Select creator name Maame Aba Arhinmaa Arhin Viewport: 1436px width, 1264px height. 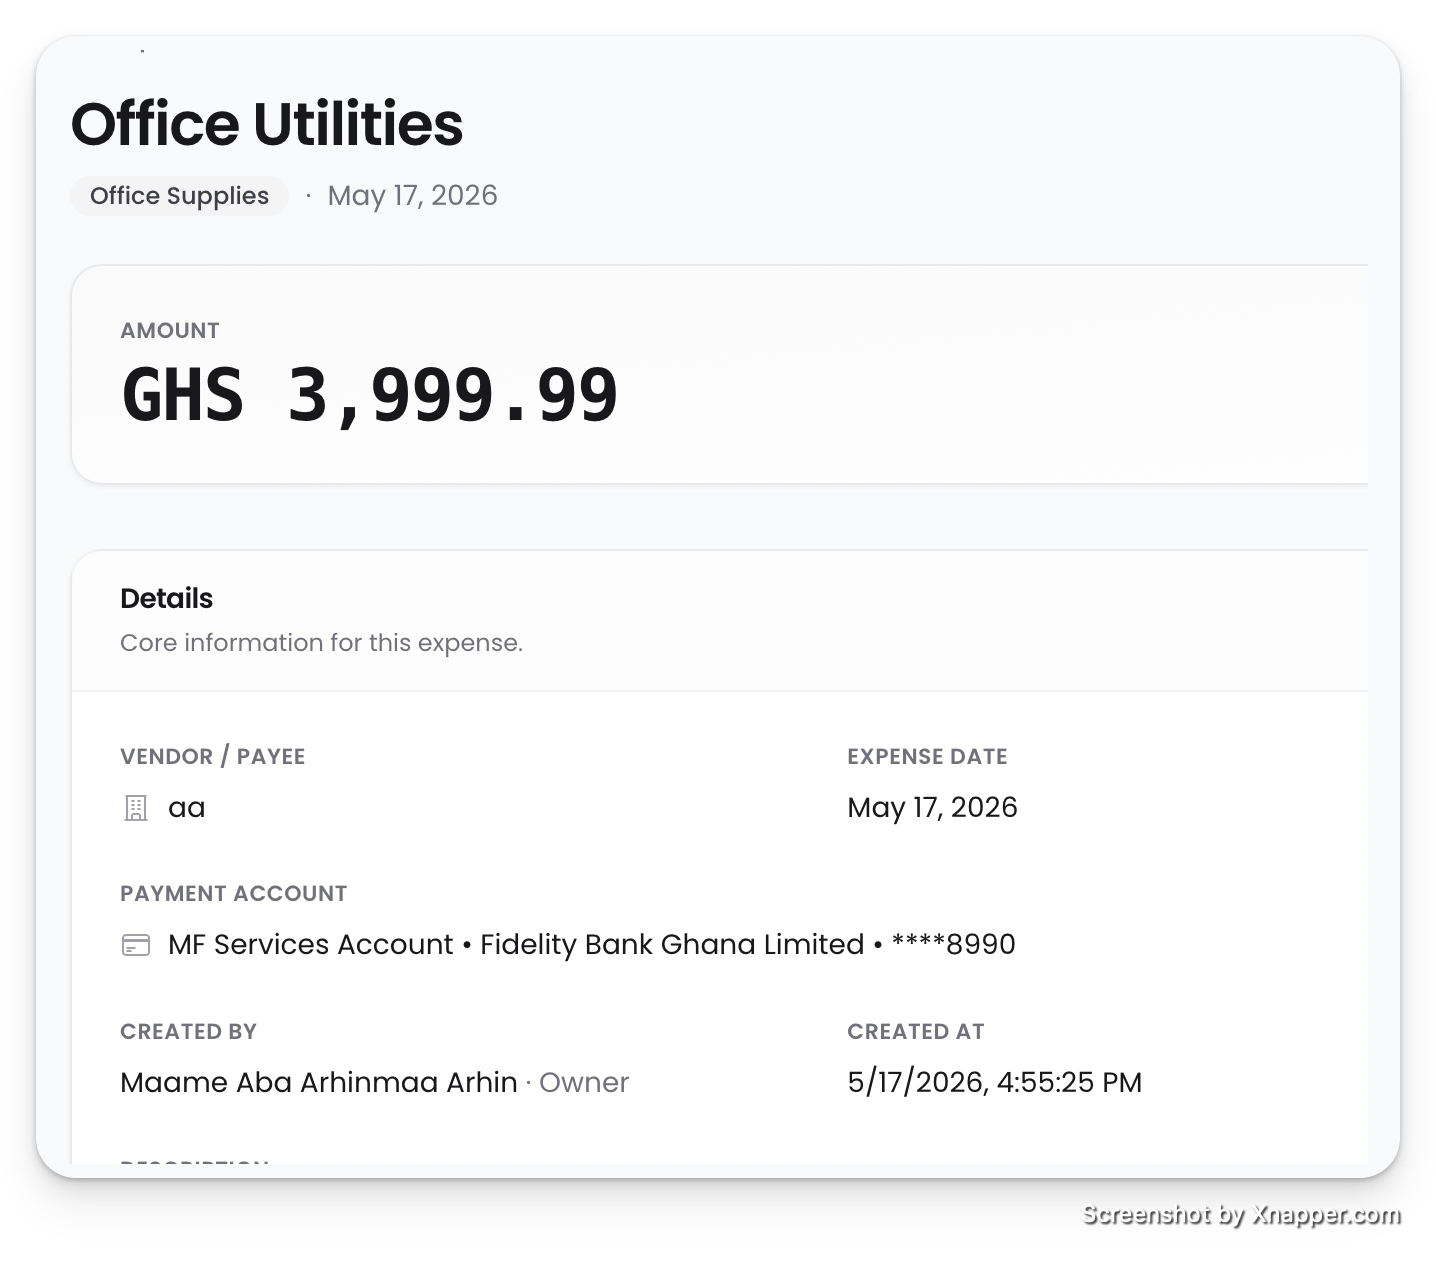point(319,1083)
